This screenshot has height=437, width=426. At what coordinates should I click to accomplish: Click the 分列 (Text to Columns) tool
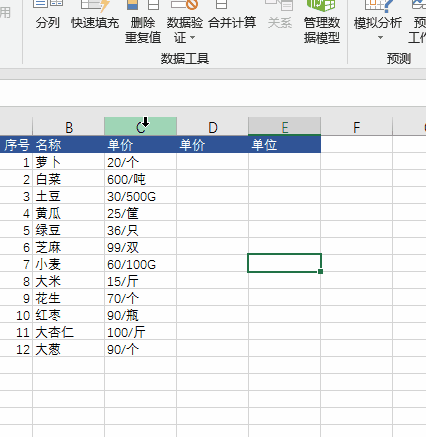(48, 15)
